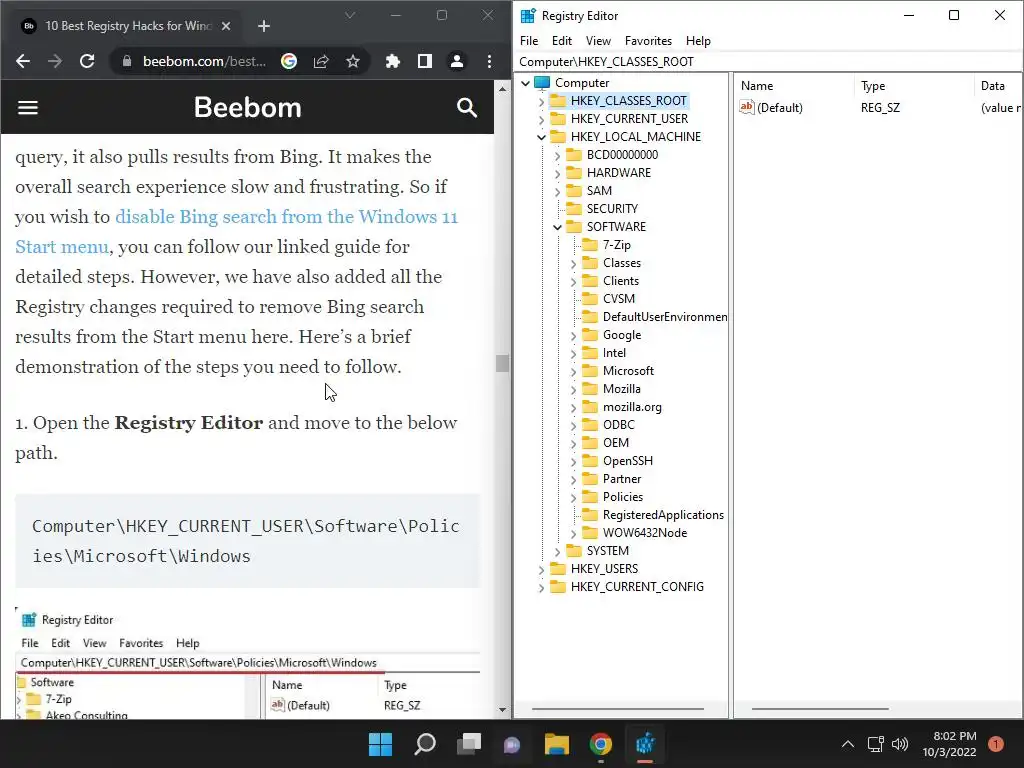Viewport: 1024px width, 768px height.
Task: Collapse the Computer tree node
Action: (525, 83)
